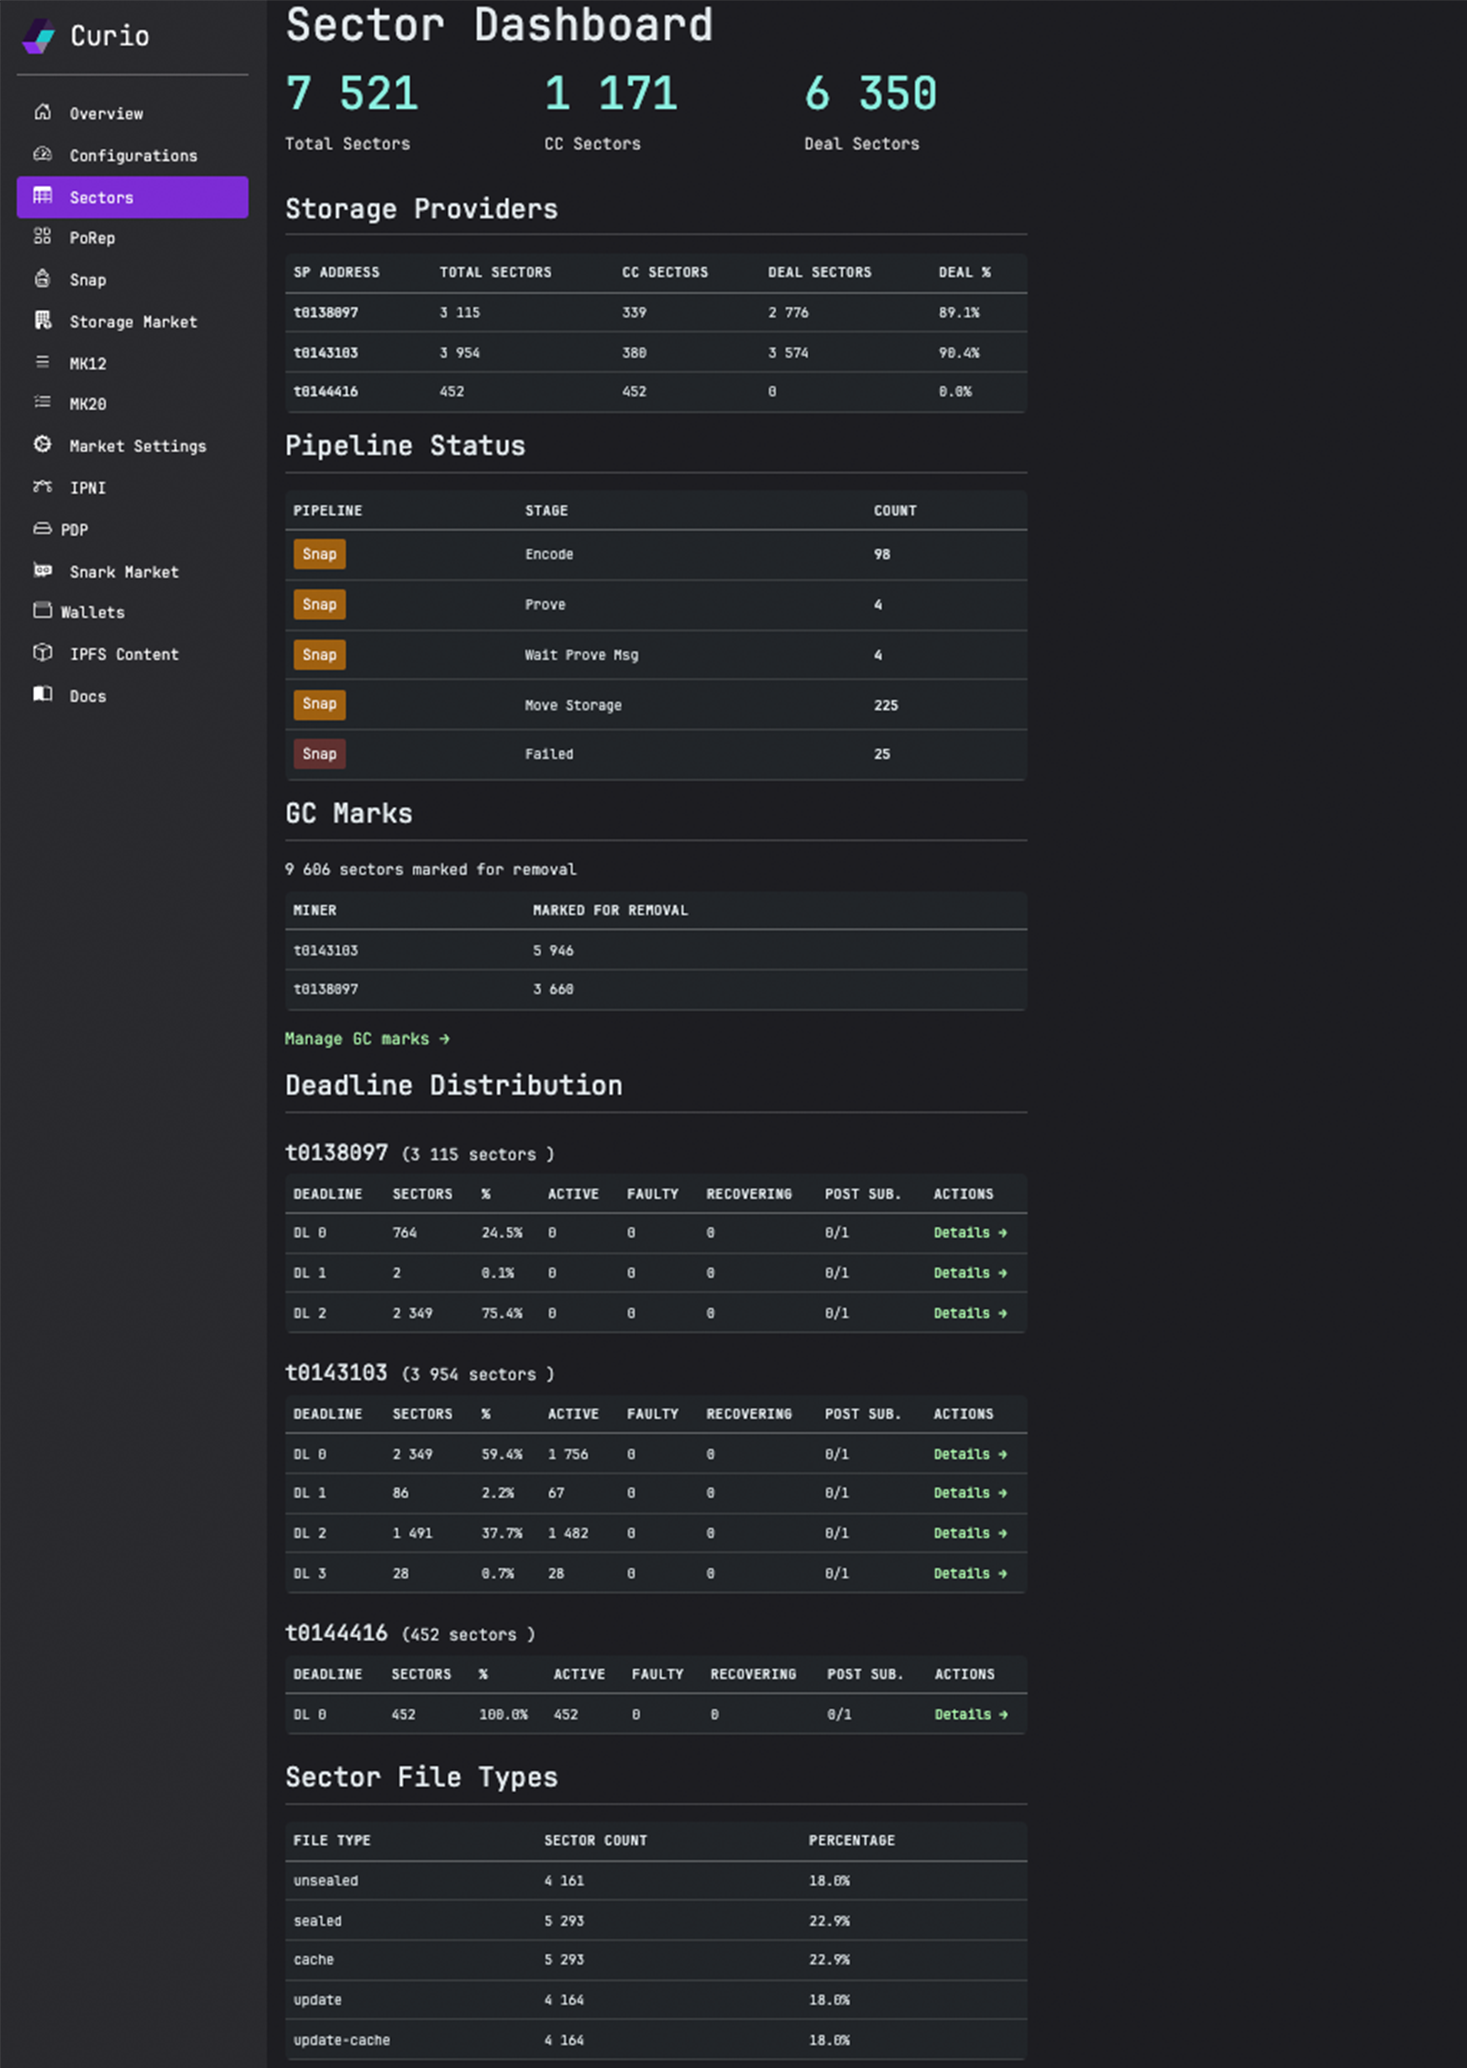Screen dimensions: 1467x2068
Task: Click the Overview home icon
Action: tap(42, 112)
